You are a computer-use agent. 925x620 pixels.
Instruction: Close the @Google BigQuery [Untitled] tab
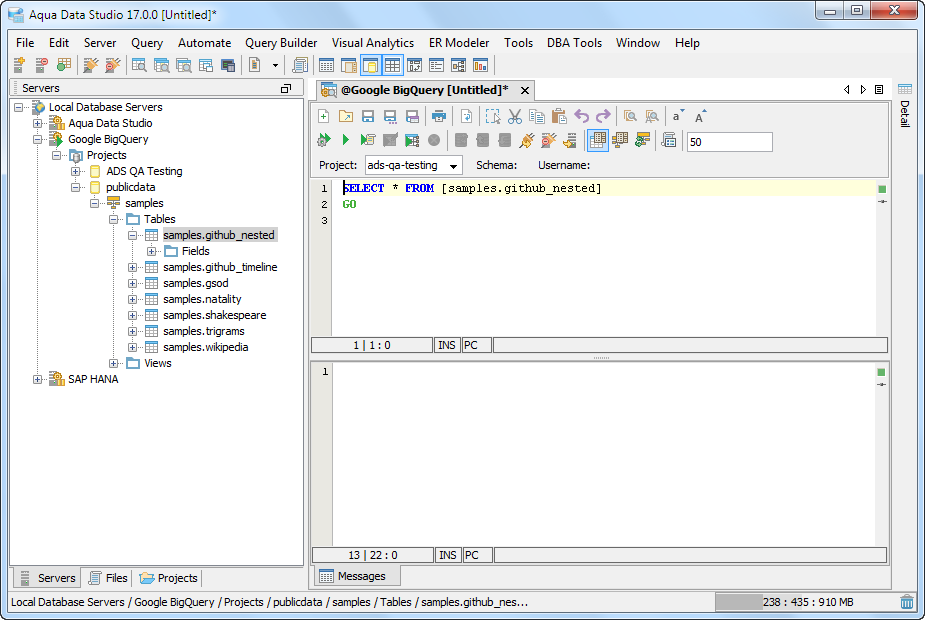click(524, 90)
